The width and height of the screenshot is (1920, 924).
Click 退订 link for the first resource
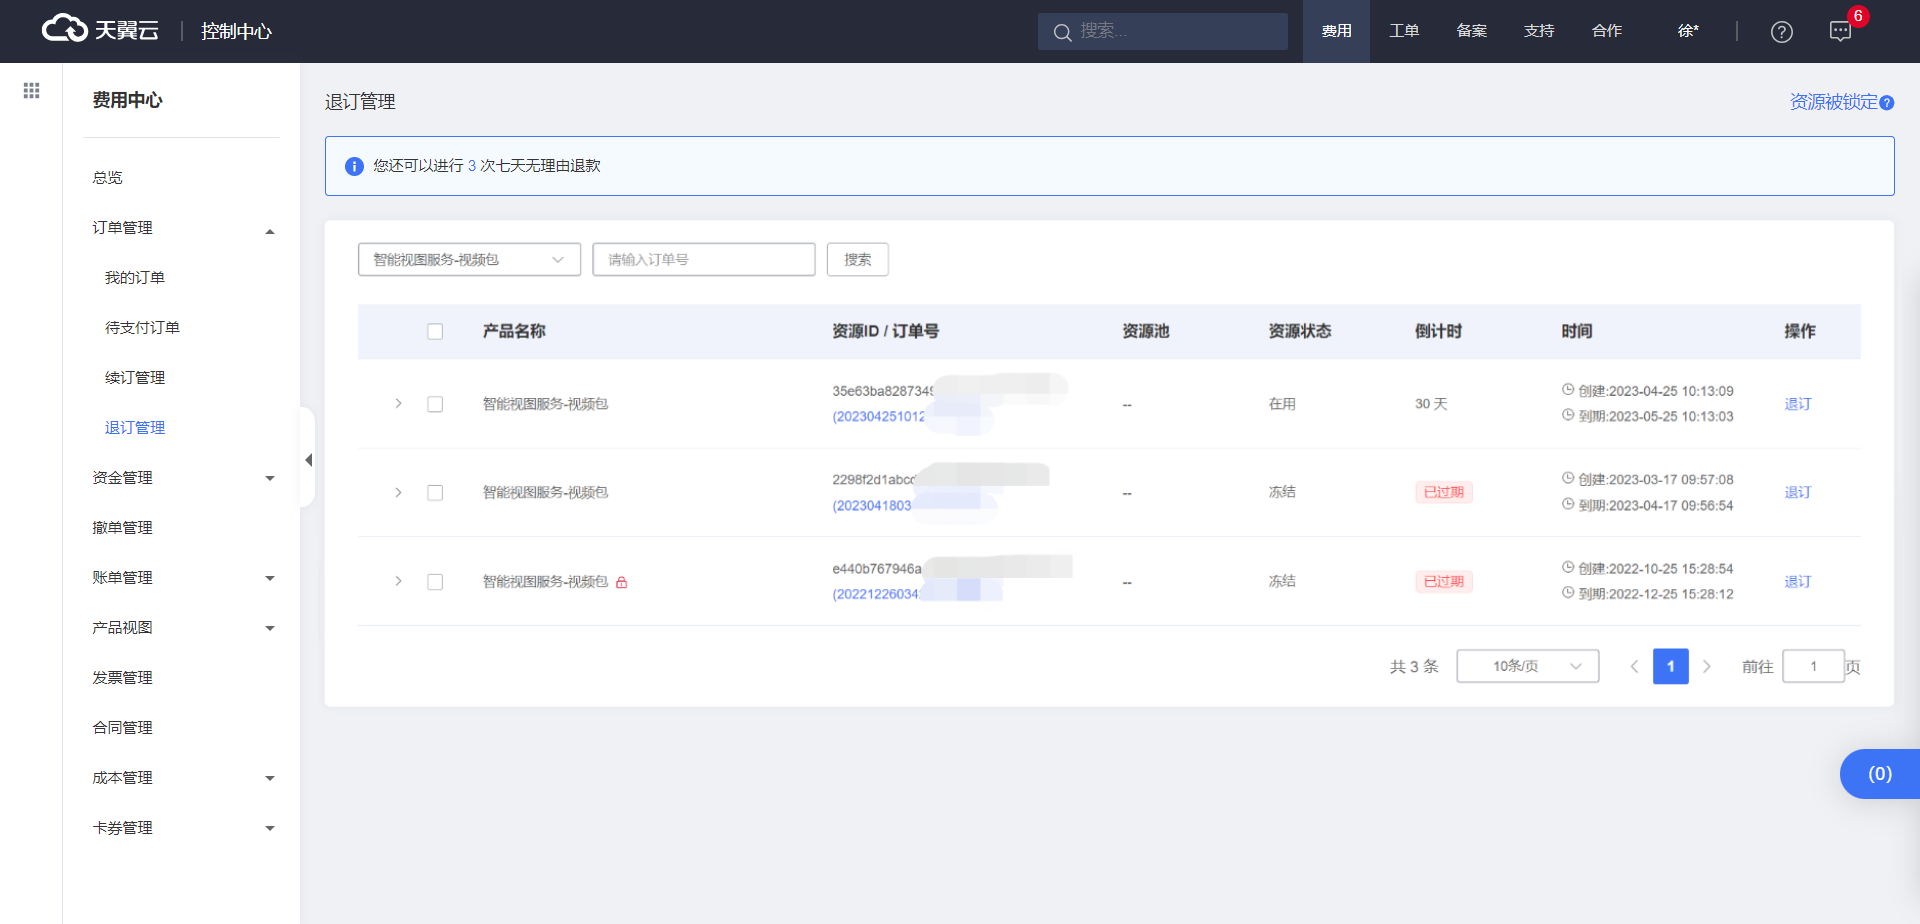[x=1797, y=404]
